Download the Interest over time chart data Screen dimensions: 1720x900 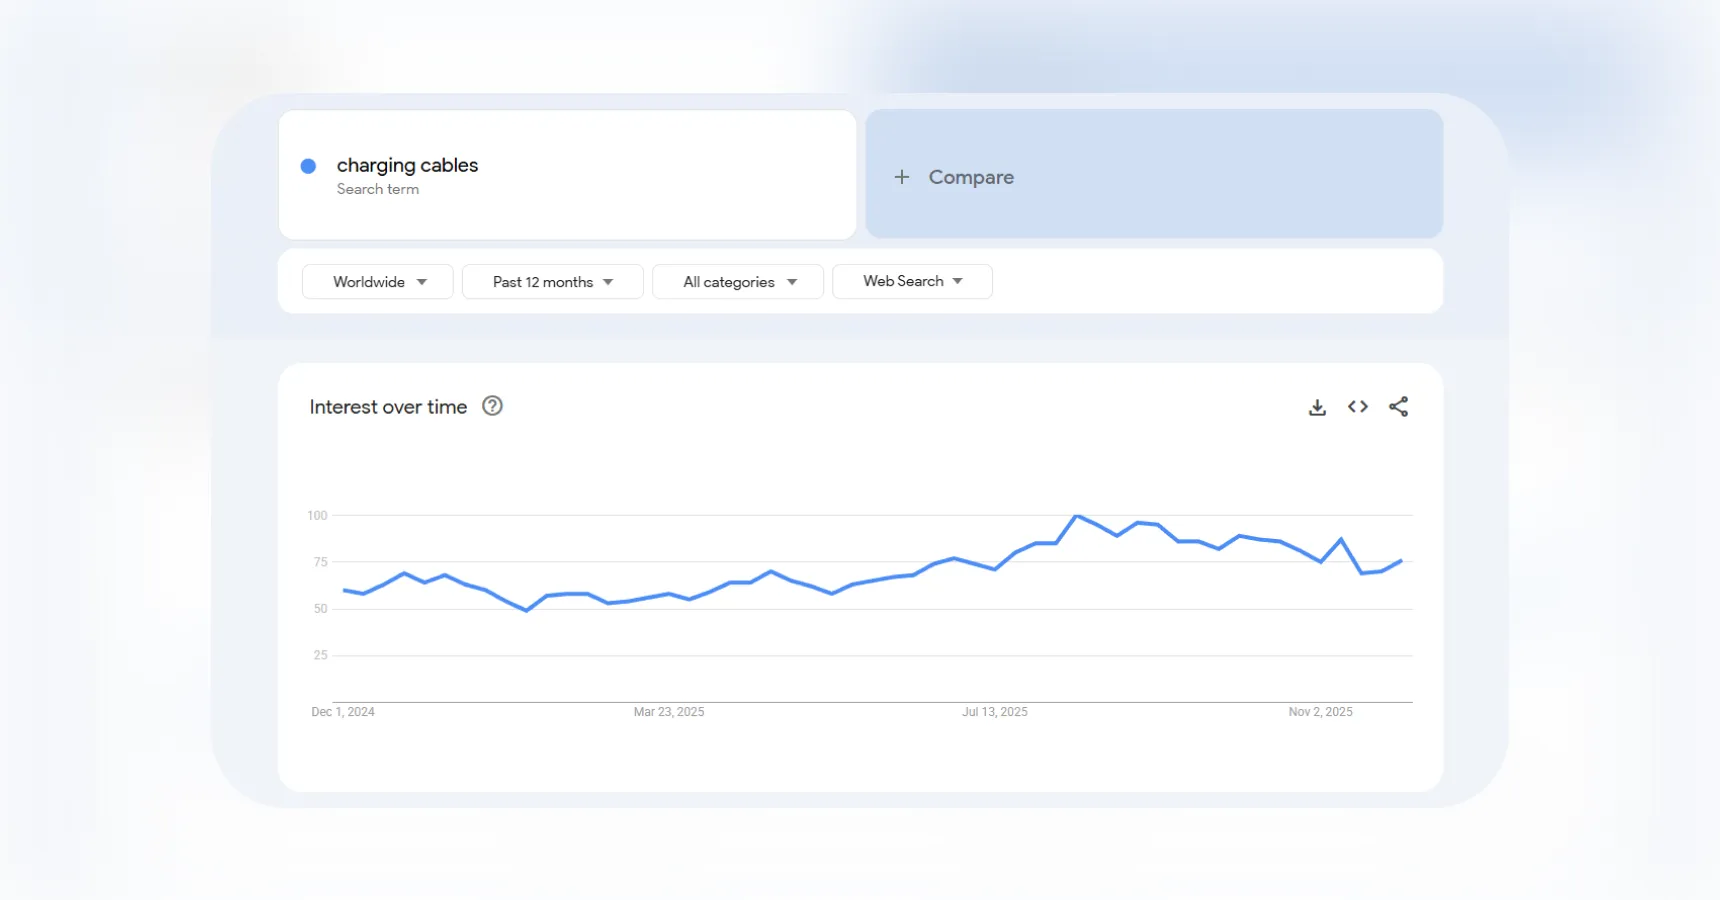(1317, 406)
